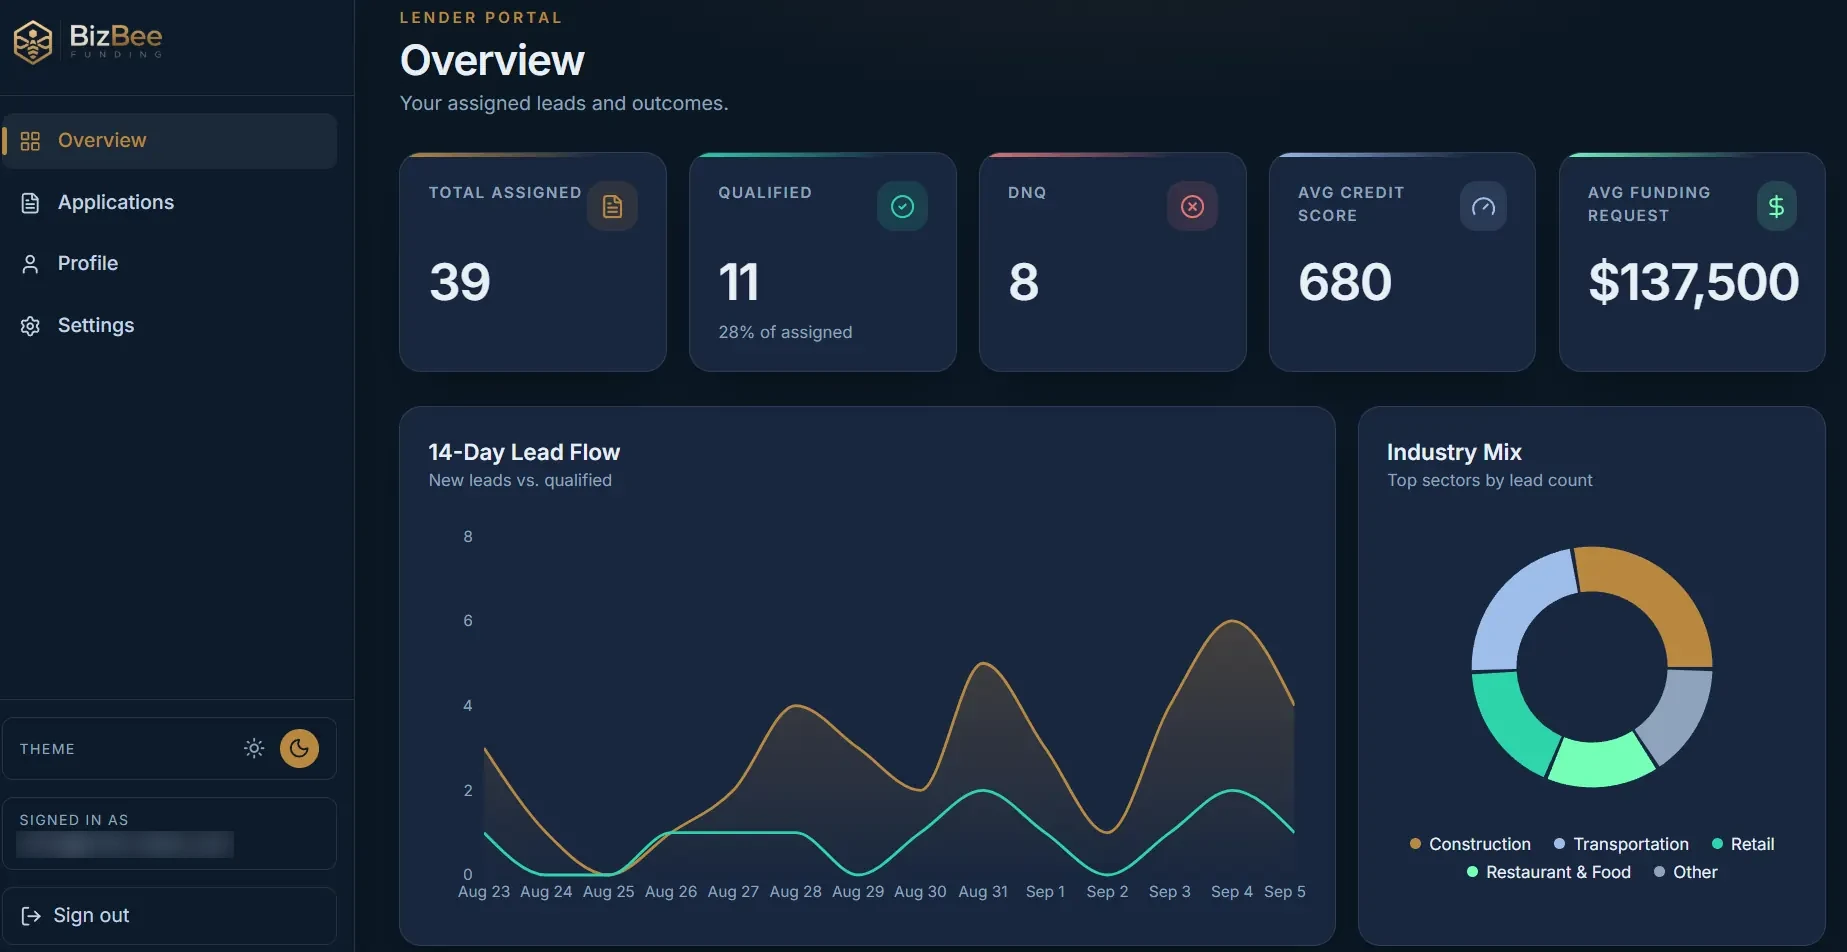Click the Overview page title

(492, 60)
